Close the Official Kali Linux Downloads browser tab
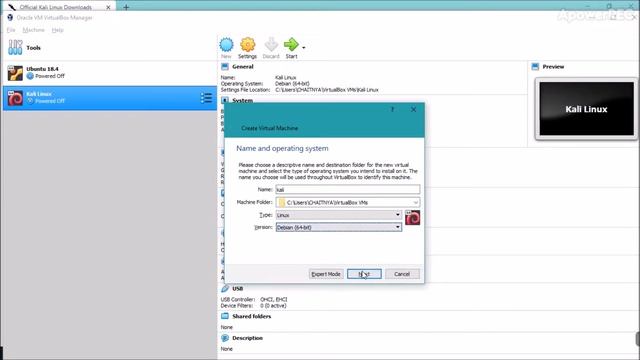Viewport: 640px width, 360px height. [x=108, y=7]
